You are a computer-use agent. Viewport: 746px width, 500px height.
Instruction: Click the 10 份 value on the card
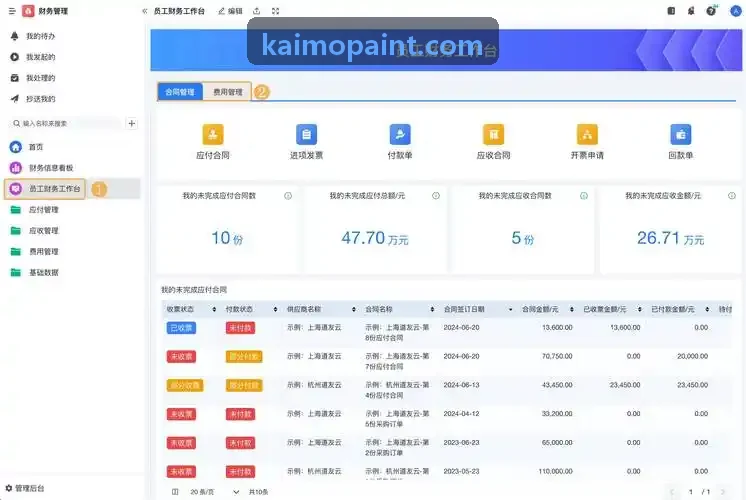(x=227, y=238)
